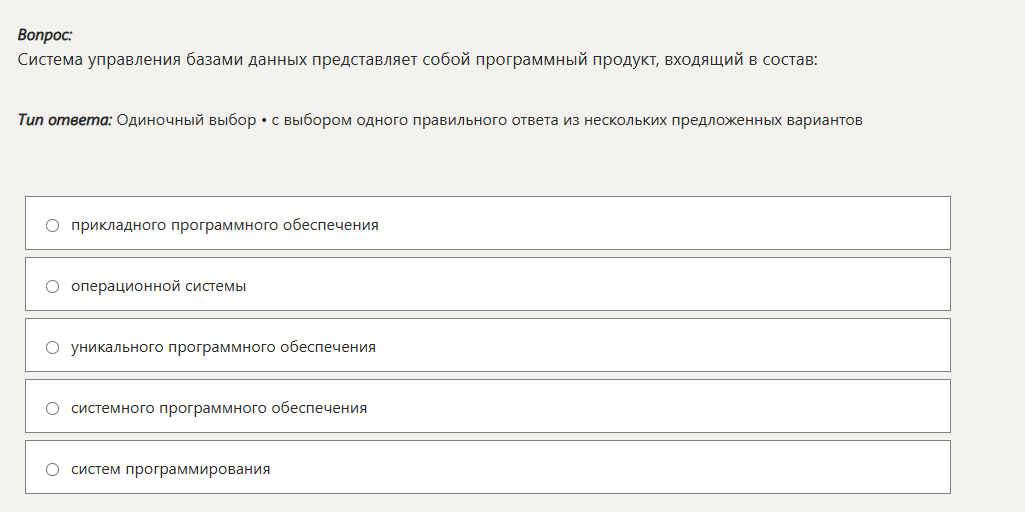Image resolution: width=1025 pixels, height=512 pixels.
Task: Select radio button for 'уникального программного обеспечения'
Action: (53, 347)
